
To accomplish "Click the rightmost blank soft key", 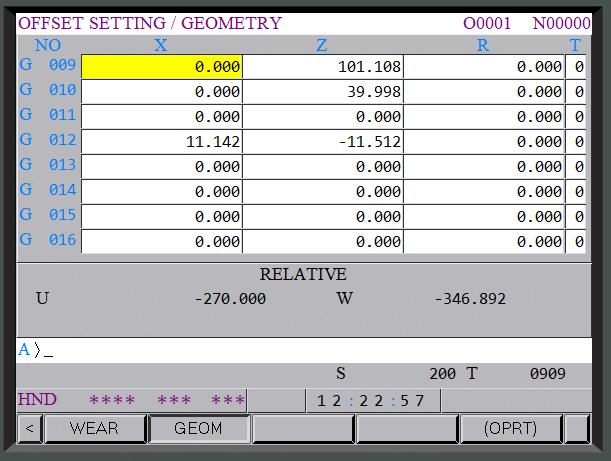I will [577, 429].
